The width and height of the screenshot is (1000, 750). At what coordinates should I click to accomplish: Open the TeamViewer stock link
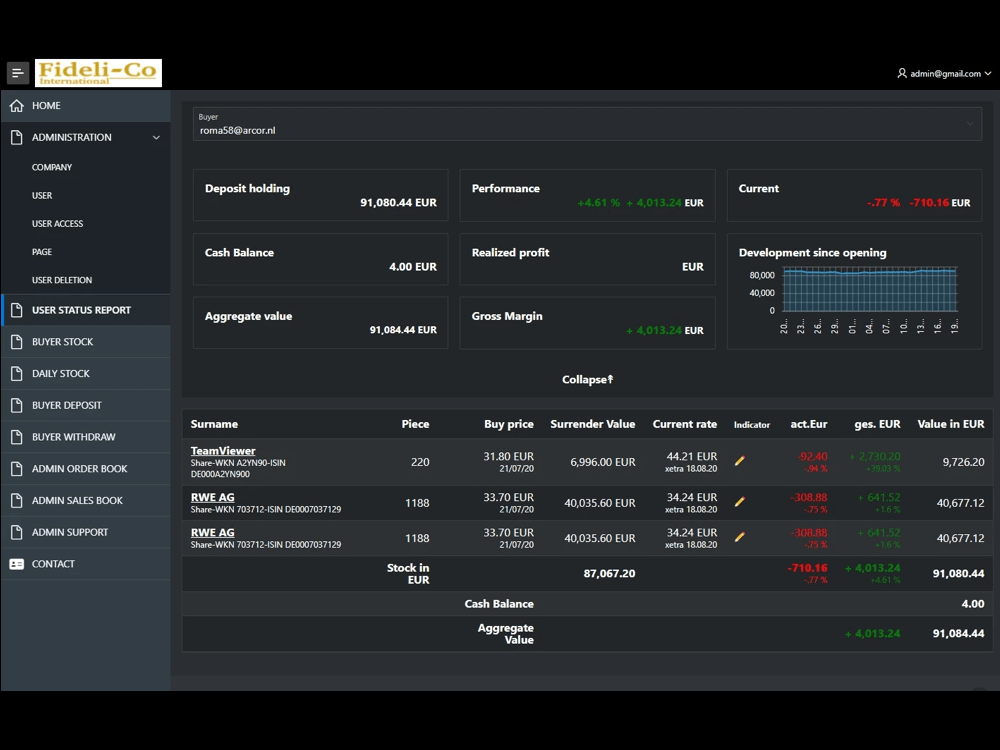[223, 451]
